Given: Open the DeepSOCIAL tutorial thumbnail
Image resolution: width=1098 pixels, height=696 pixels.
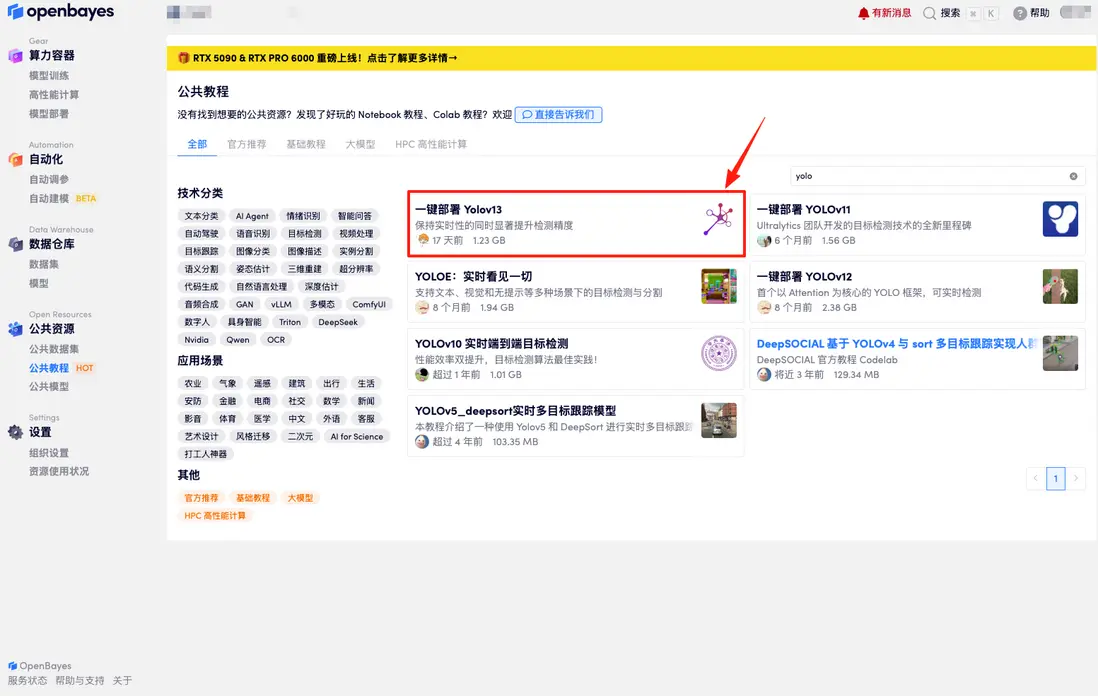Looking at the screenshot, I should (1060, 354).
